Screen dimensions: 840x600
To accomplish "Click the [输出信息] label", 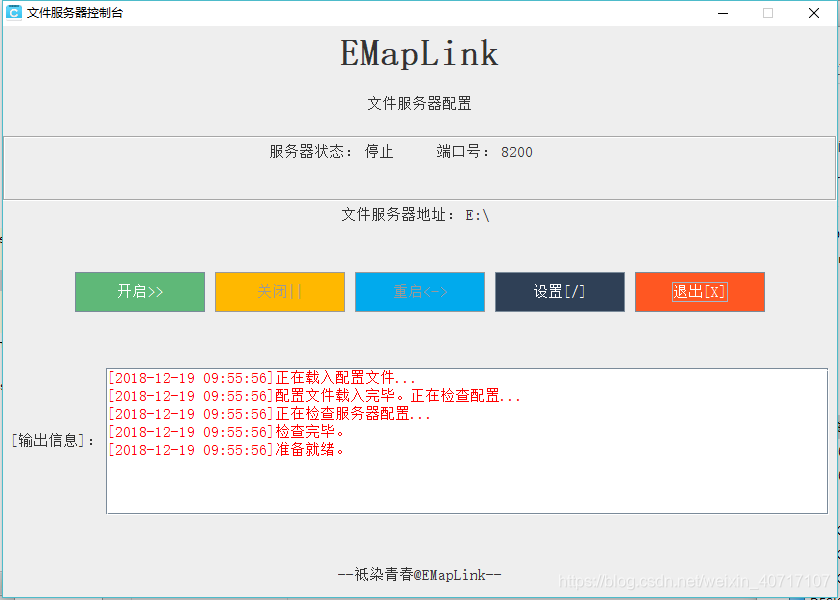I will click(x=52, y=441).
